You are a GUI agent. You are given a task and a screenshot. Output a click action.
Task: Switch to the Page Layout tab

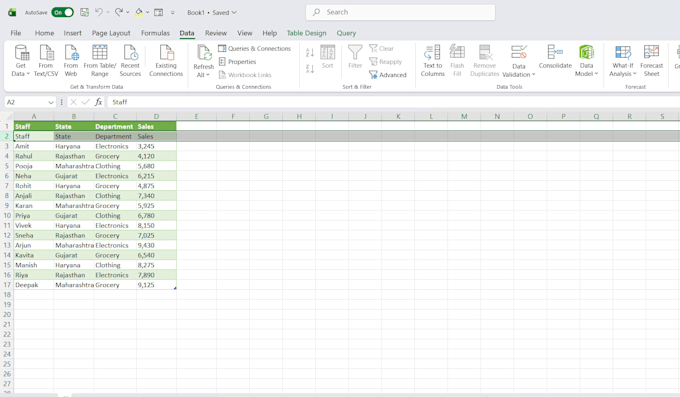111,33
